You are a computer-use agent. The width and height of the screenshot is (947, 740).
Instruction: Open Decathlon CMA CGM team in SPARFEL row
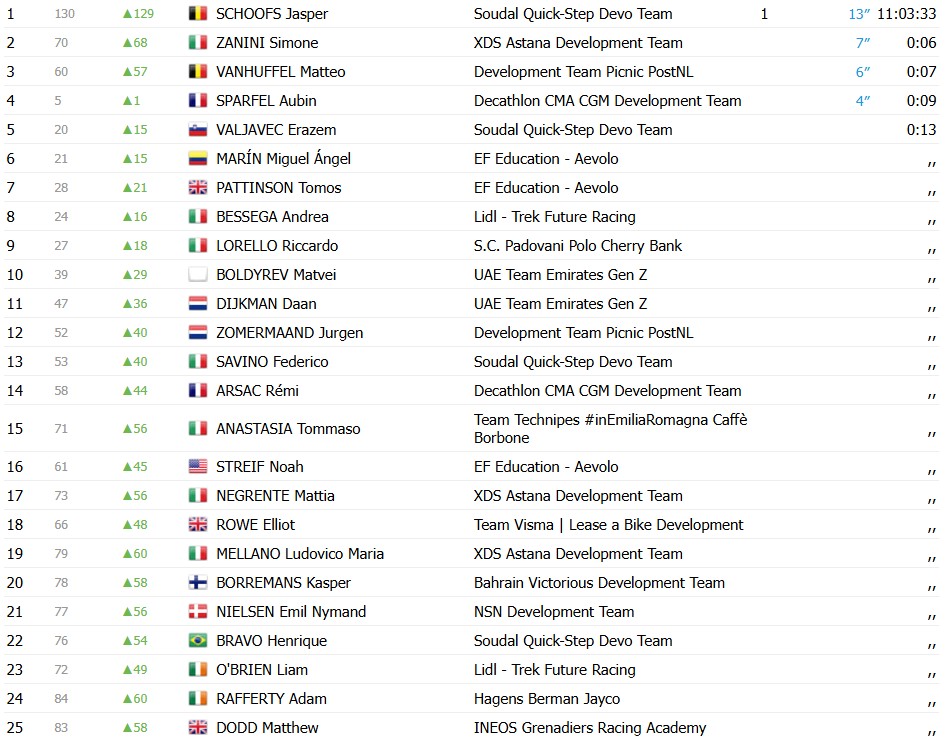pos(608,101)
